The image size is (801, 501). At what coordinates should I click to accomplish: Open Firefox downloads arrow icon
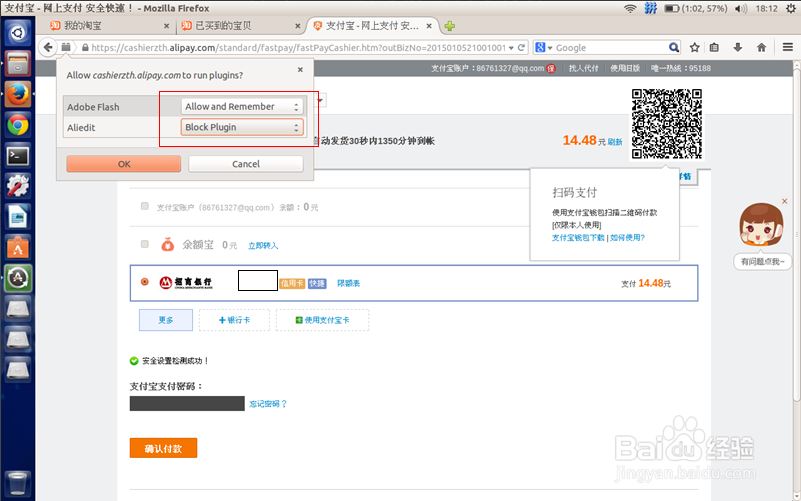(737, 47)
